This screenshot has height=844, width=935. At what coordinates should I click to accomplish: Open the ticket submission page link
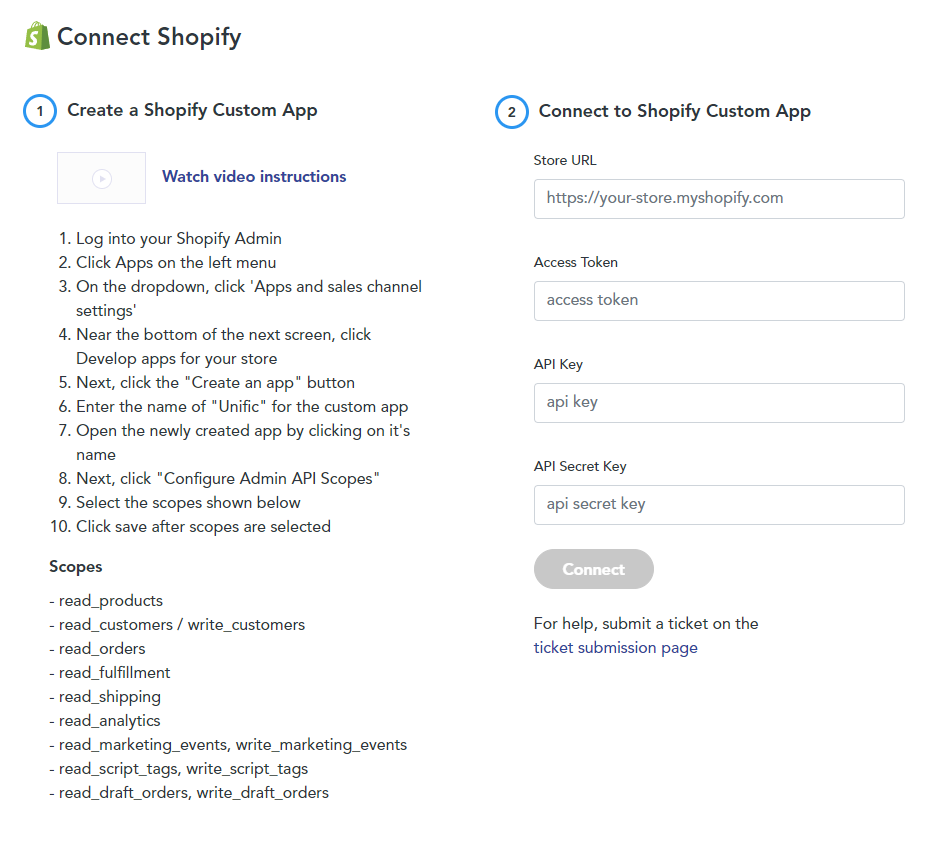pyautogui.click(x=615, y=648)
